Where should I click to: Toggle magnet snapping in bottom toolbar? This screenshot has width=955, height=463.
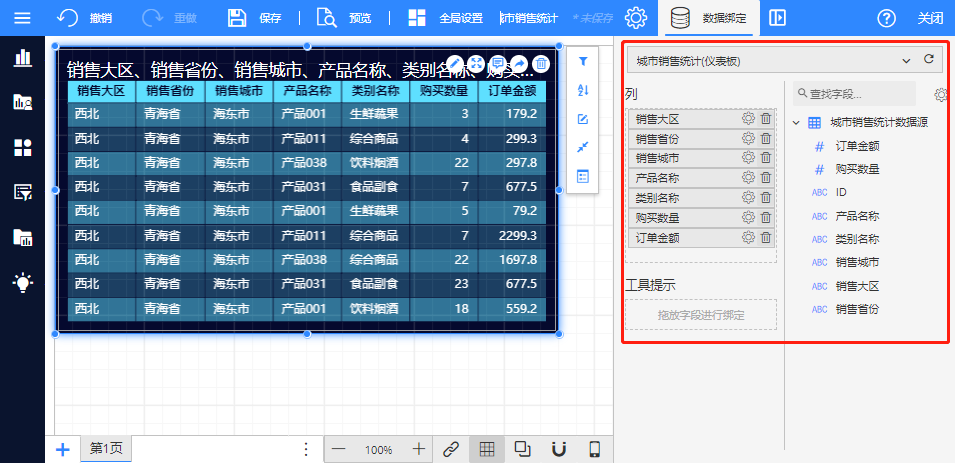tap(559, 449)
